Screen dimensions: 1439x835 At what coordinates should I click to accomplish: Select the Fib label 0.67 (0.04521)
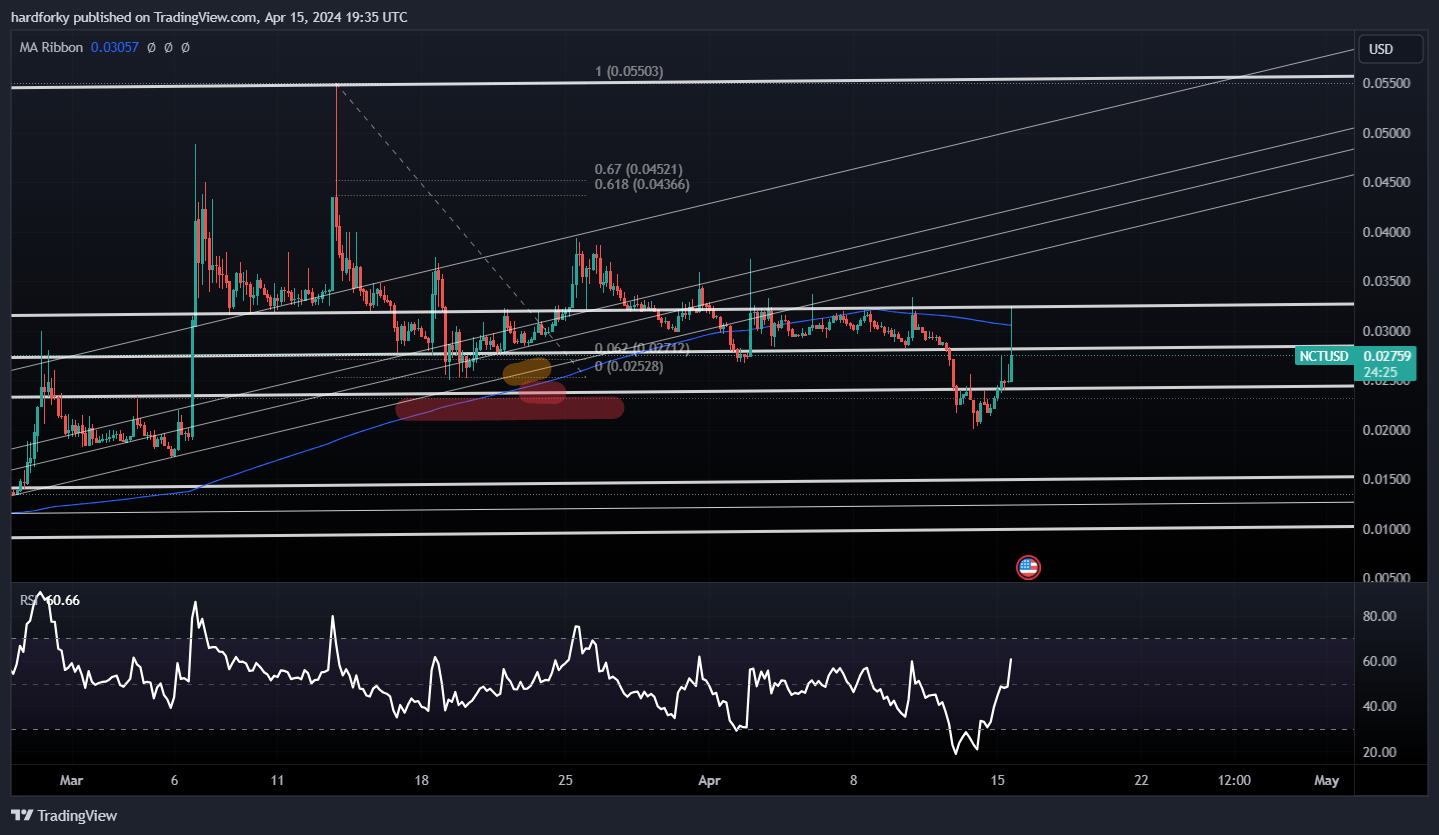[638, 170]
